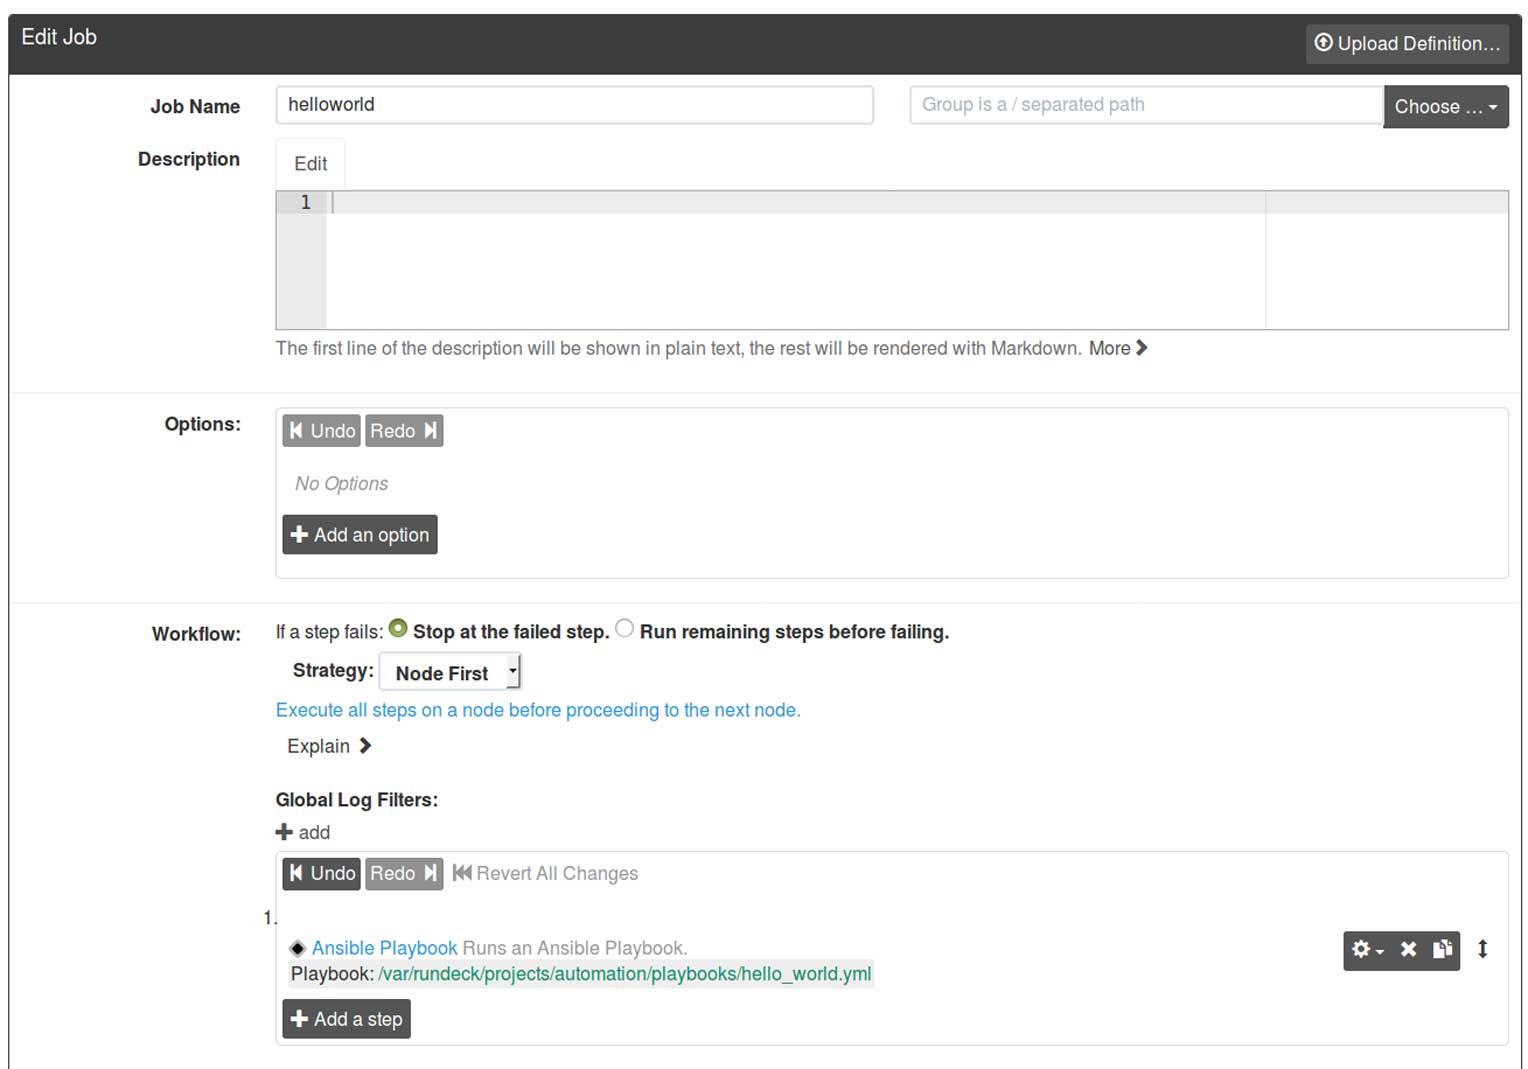Image resolution: width=1528 pixels, height=1069 pixels.
Task: Click Add an option button
Action: pos(360,535)
